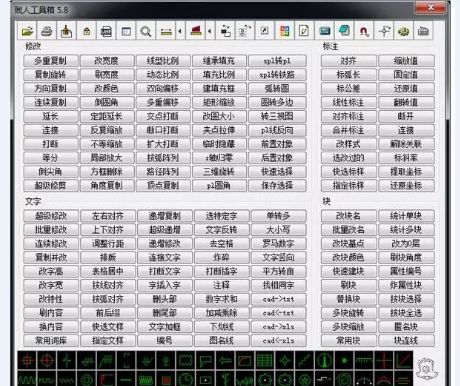460x386 pixels.
Task: Select the star in circle symbol
Action: [x=304, y=379]
